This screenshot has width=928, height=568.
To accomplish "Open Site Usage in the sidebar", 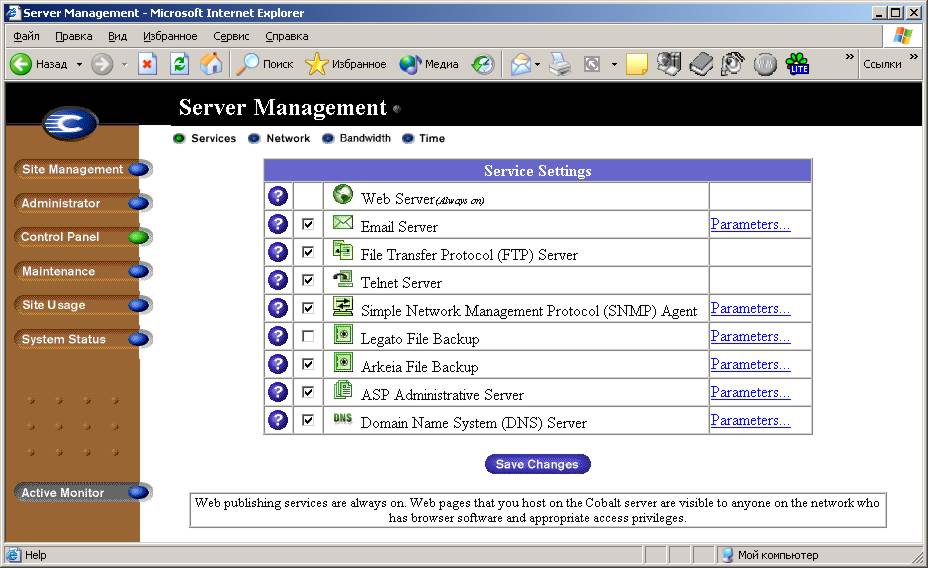I will (54, 305).
